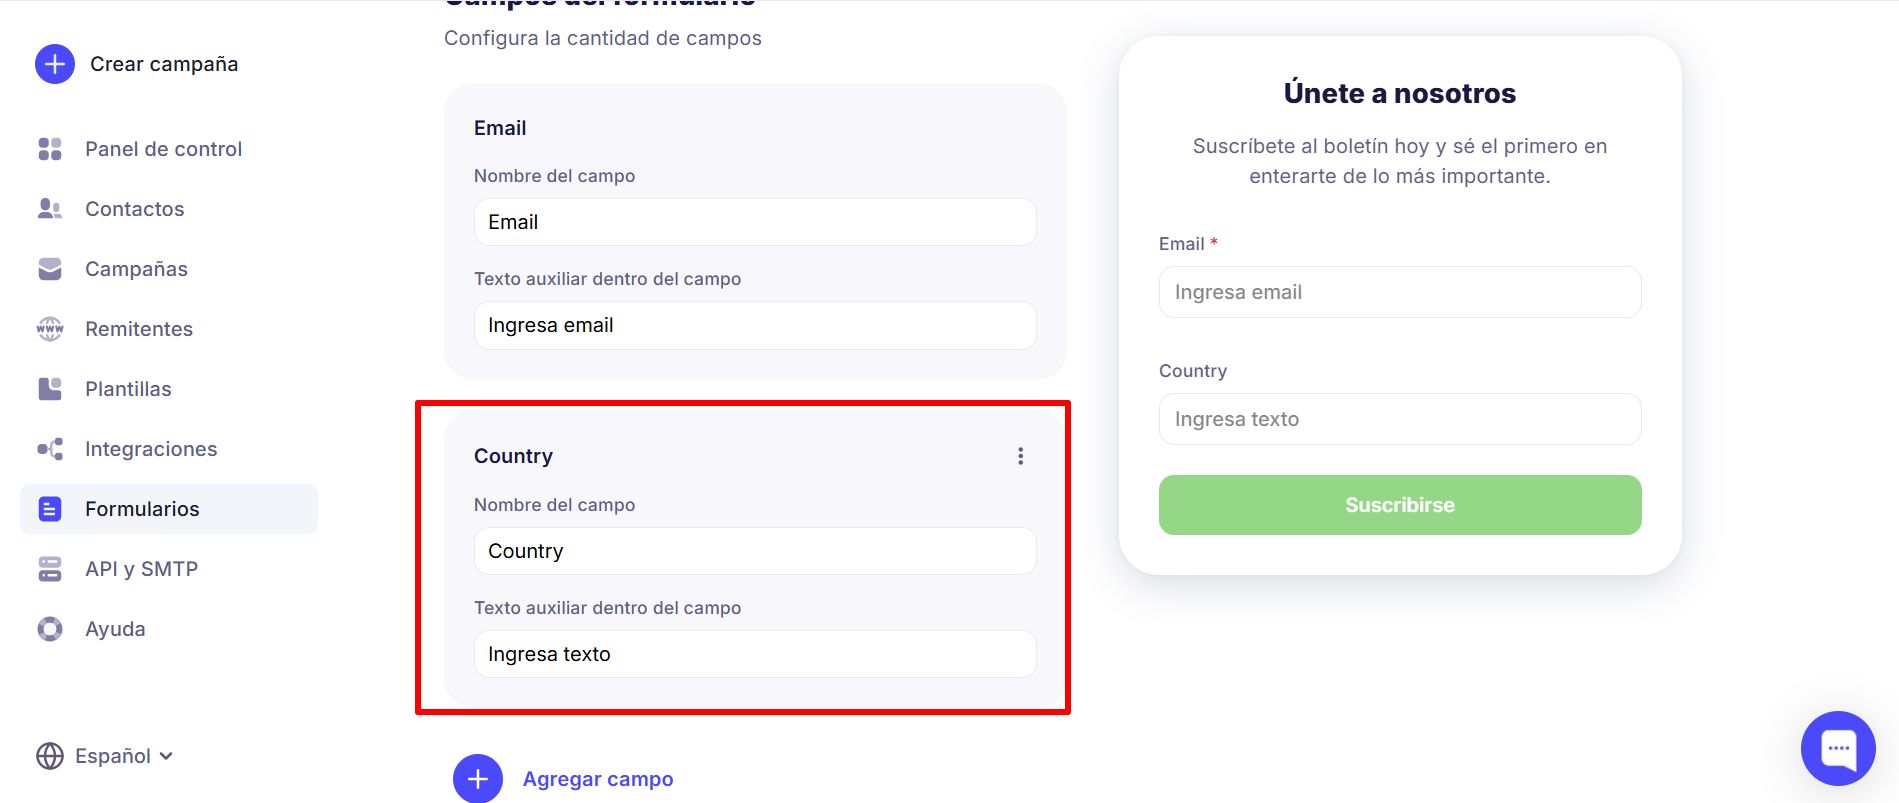Click the Ayuda lifebuoy icon
Viewport: 1899px width, 803px height.
point(49,629)
